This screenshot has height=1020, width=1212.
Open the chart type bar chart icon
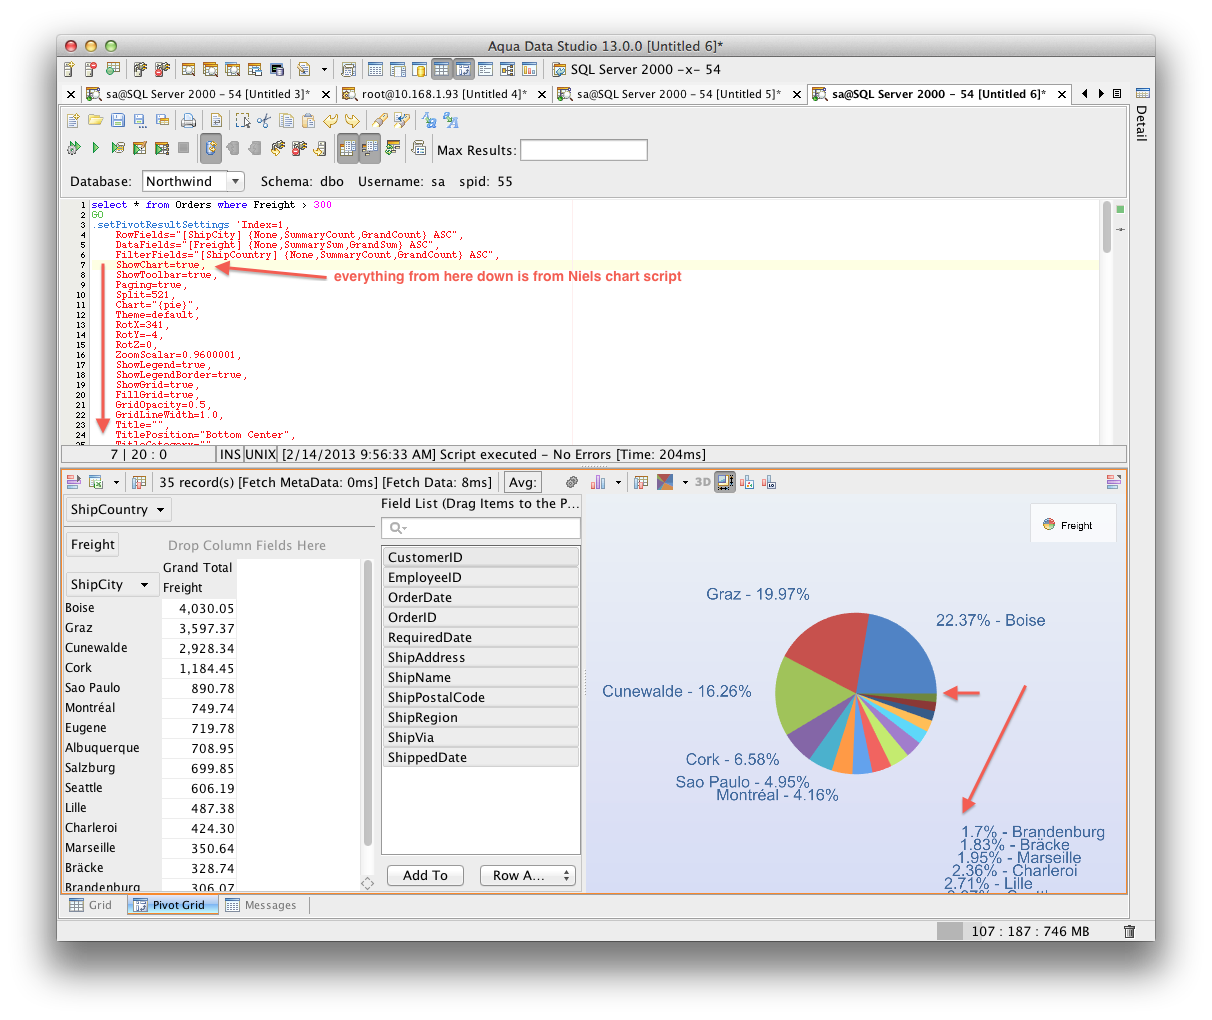point(598,482)
